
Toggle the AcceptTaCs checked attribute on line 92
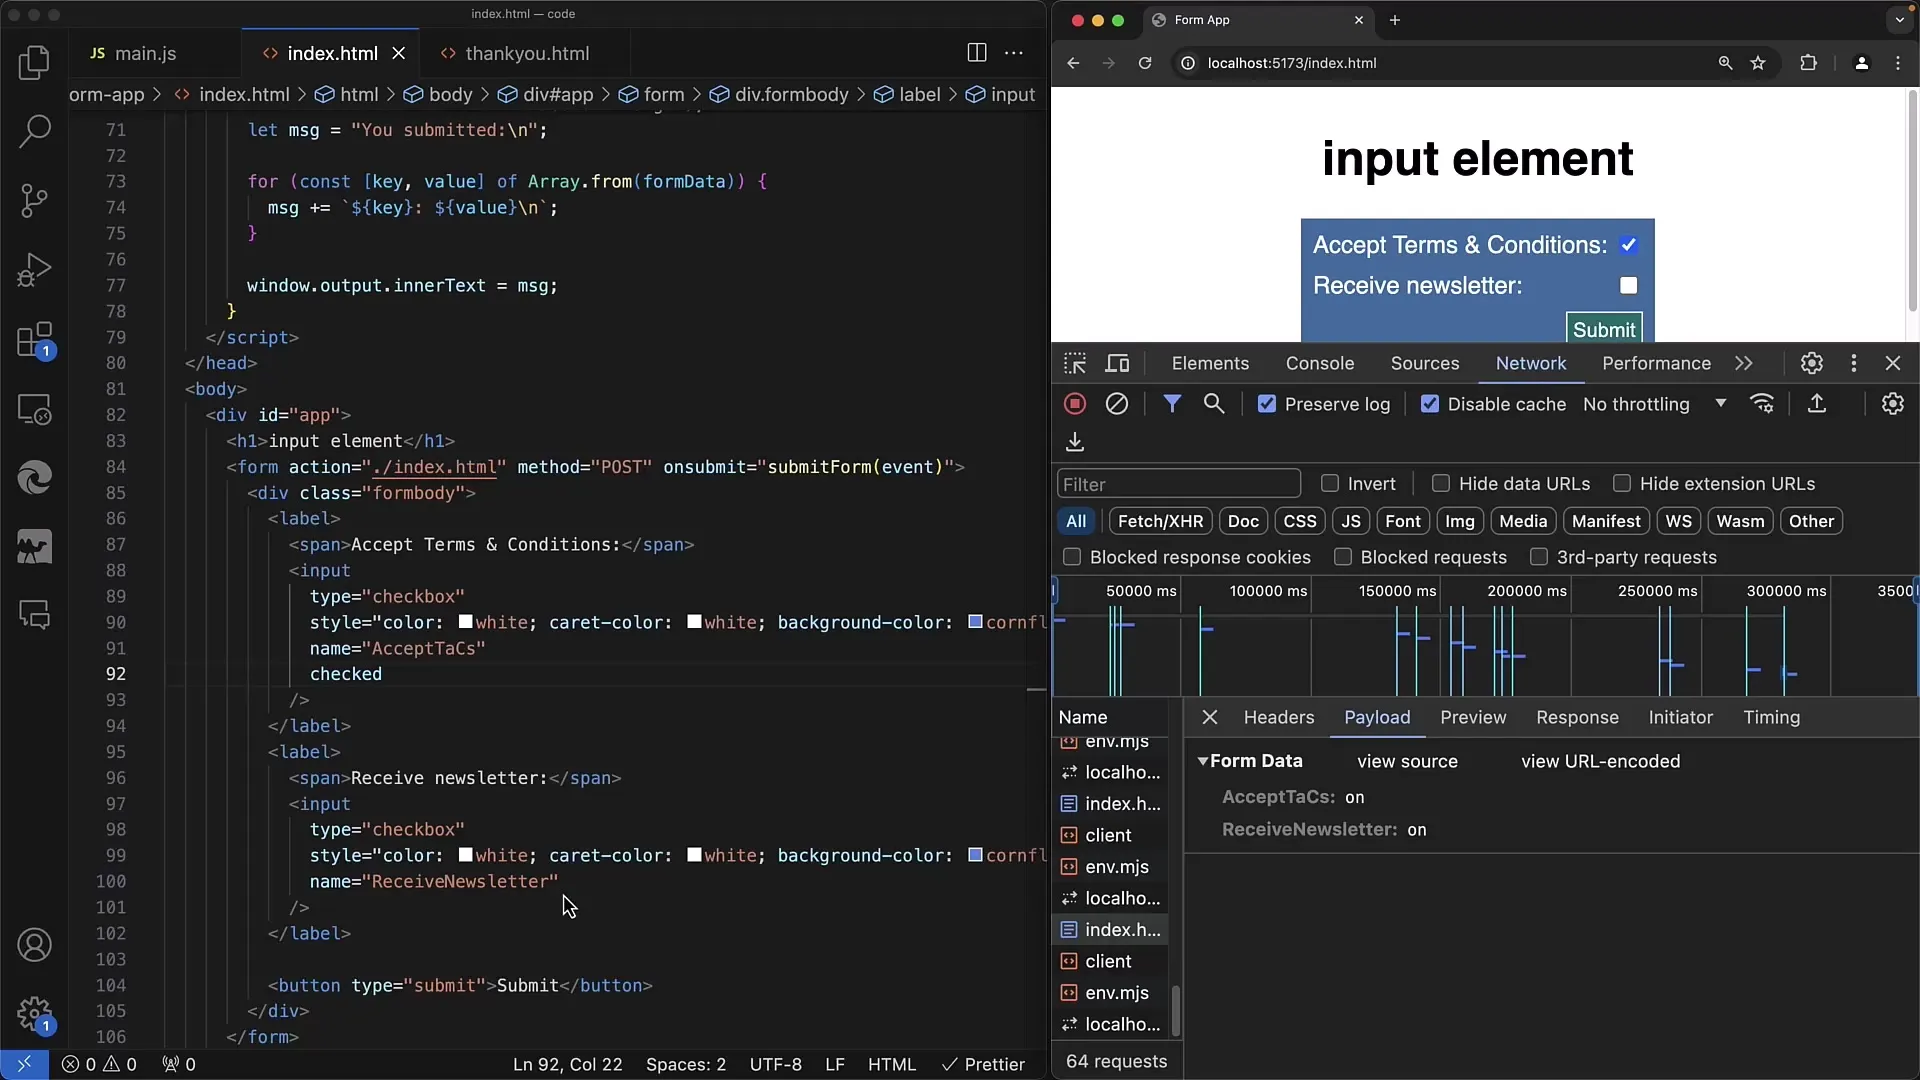345,674
